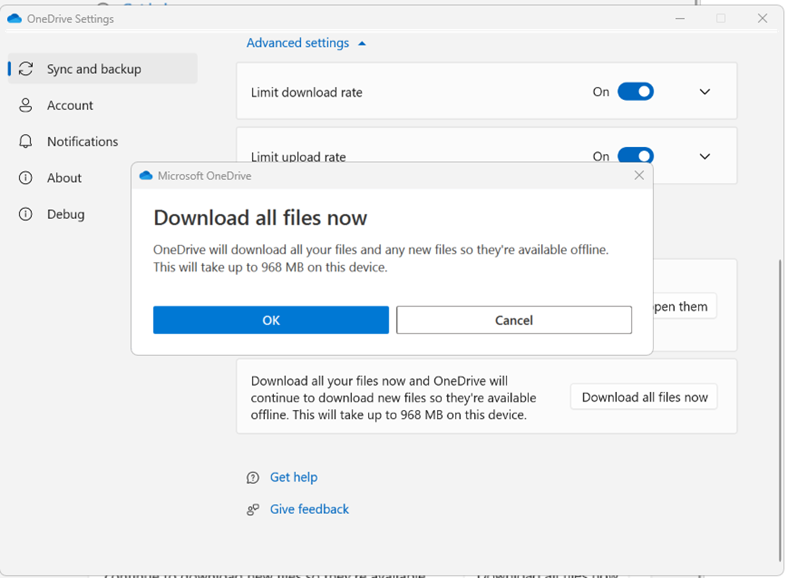Close the OneDrive Settings window

click(762, 19)
